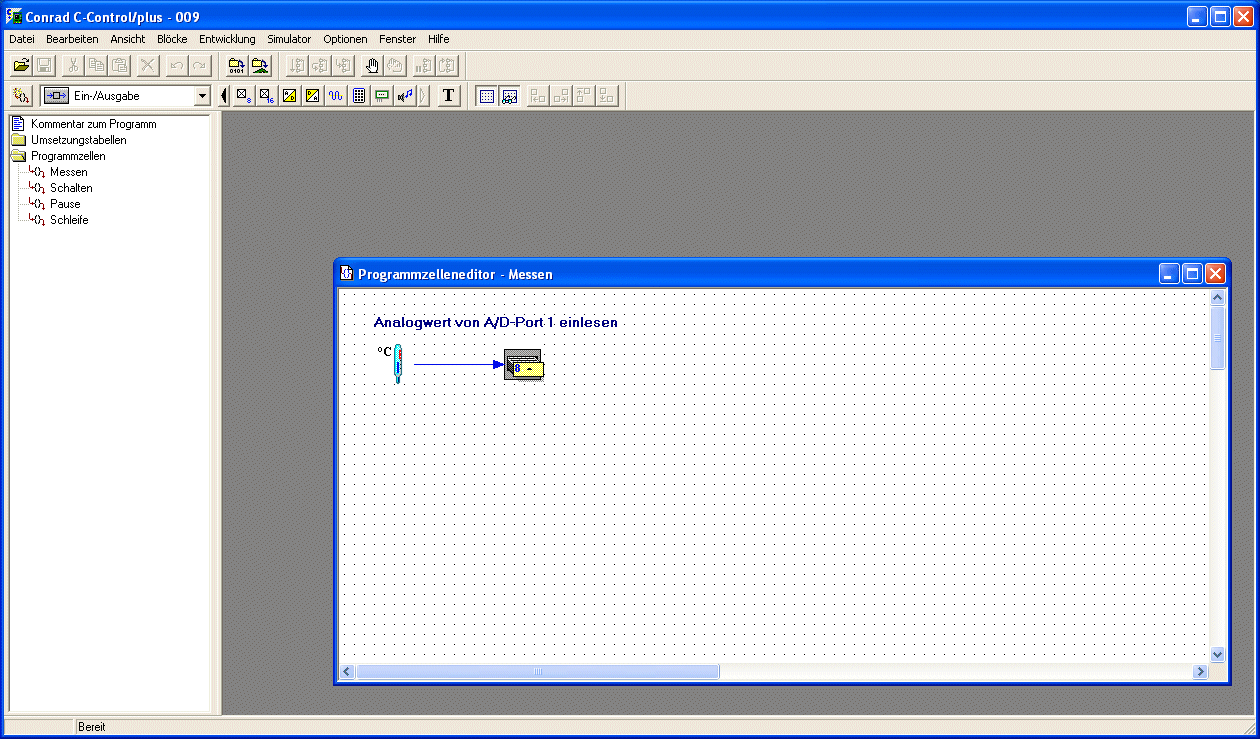The image size is (1260, 739).
Task: Select the speaker sound block icon
Action: coord(405,96)
